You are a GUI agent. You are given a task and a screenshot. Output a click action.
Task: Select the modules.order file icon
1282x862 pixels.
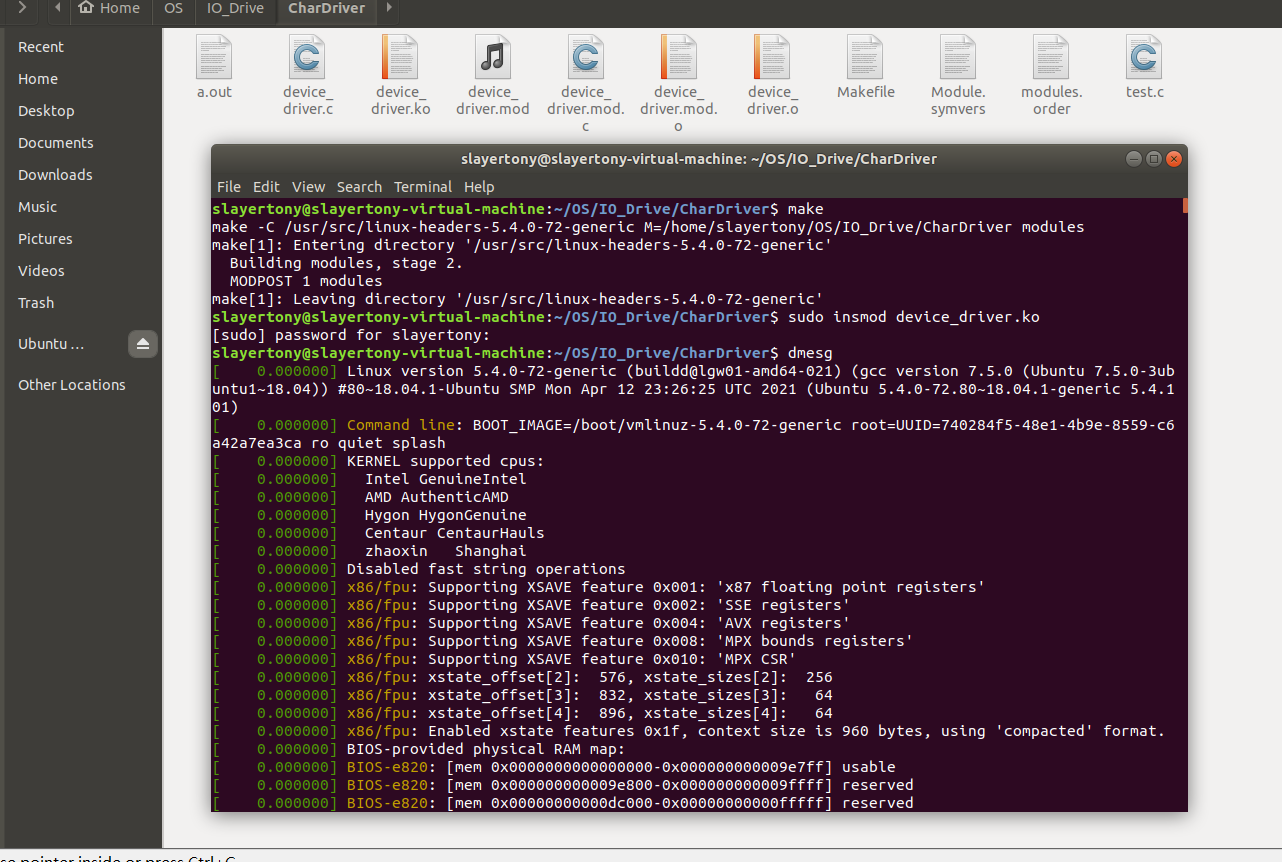(x=1051, y=57)
